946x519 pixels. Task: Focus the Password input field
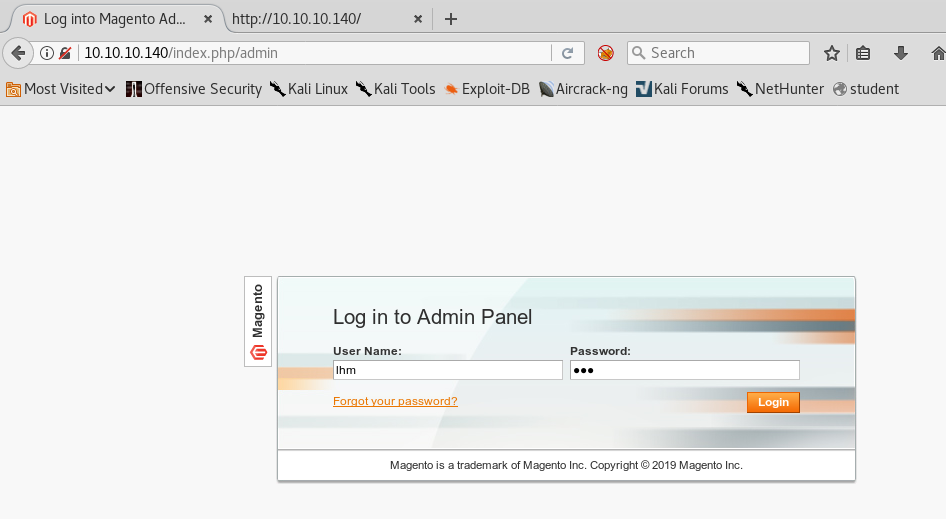click(x=684, y=370)
